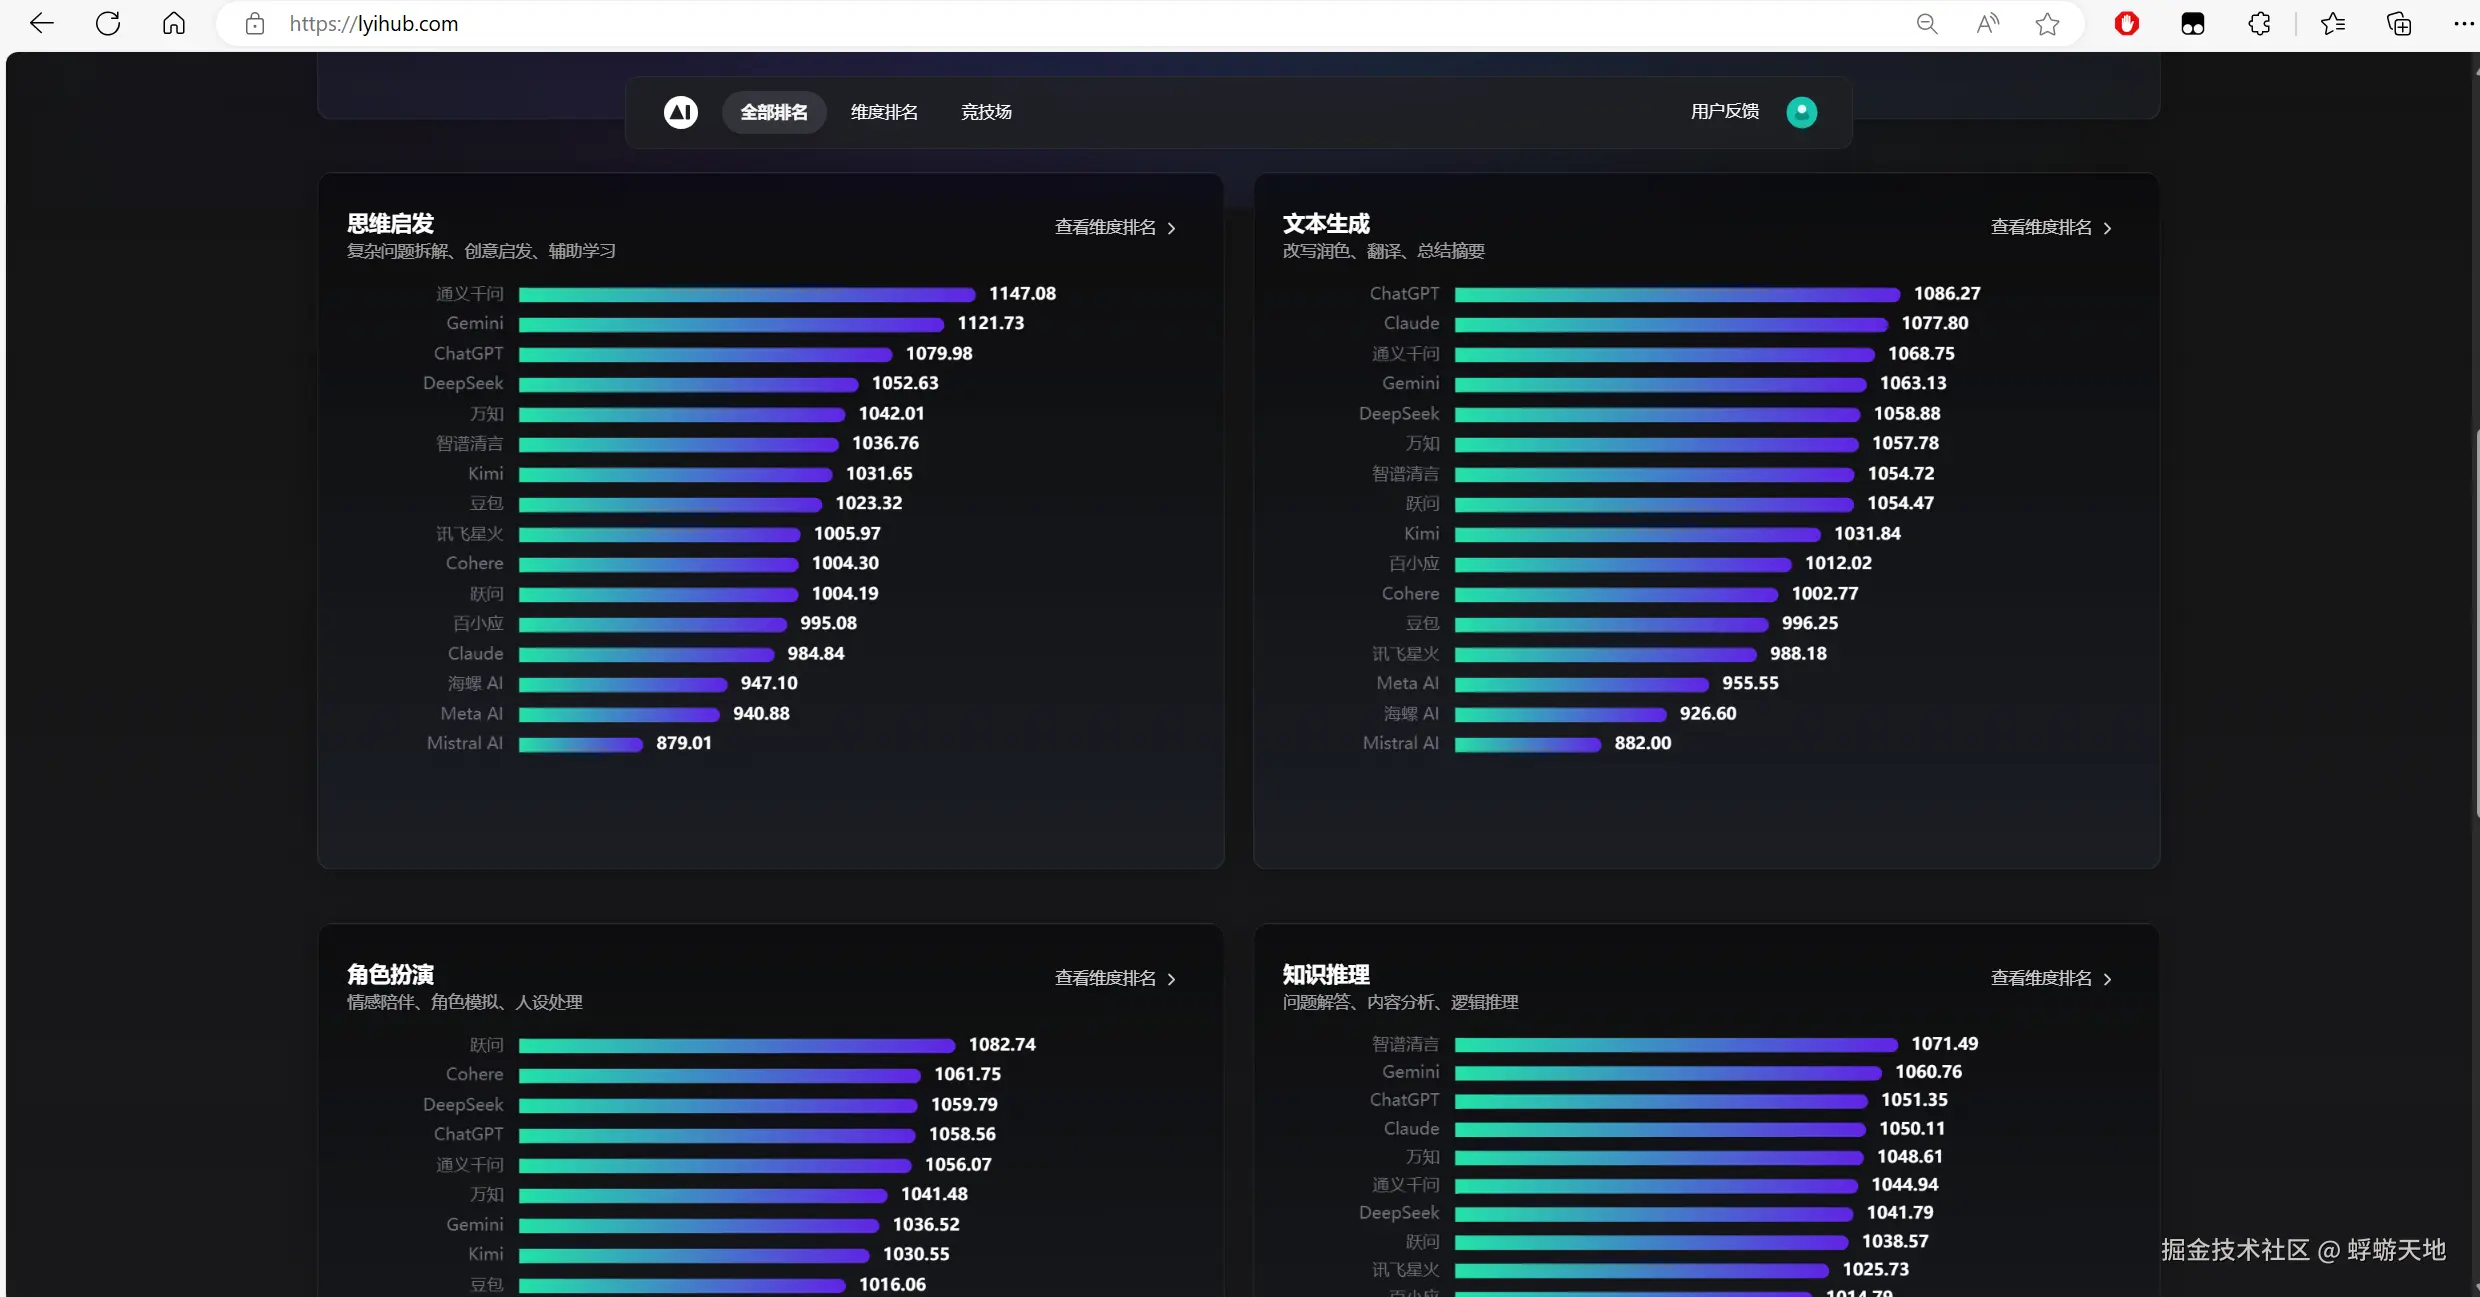Image resolution: width=2480 pixels, height=1297 pixels.
Task: Open the browser home page icon
Action: coord(174,23)
